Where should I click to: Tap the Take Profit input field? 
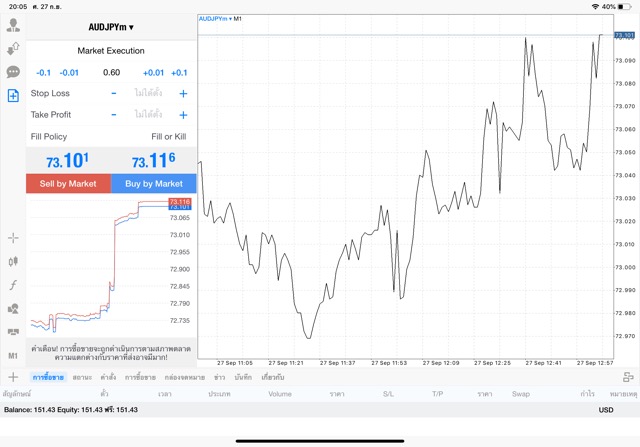pos(148,115)
